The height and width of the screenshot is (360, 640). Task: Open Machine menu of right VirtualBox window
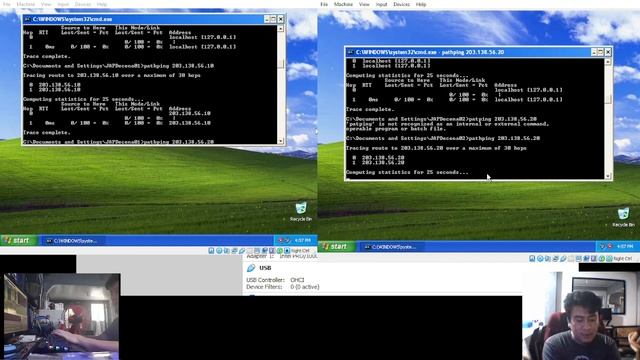[x=343, y=4]
